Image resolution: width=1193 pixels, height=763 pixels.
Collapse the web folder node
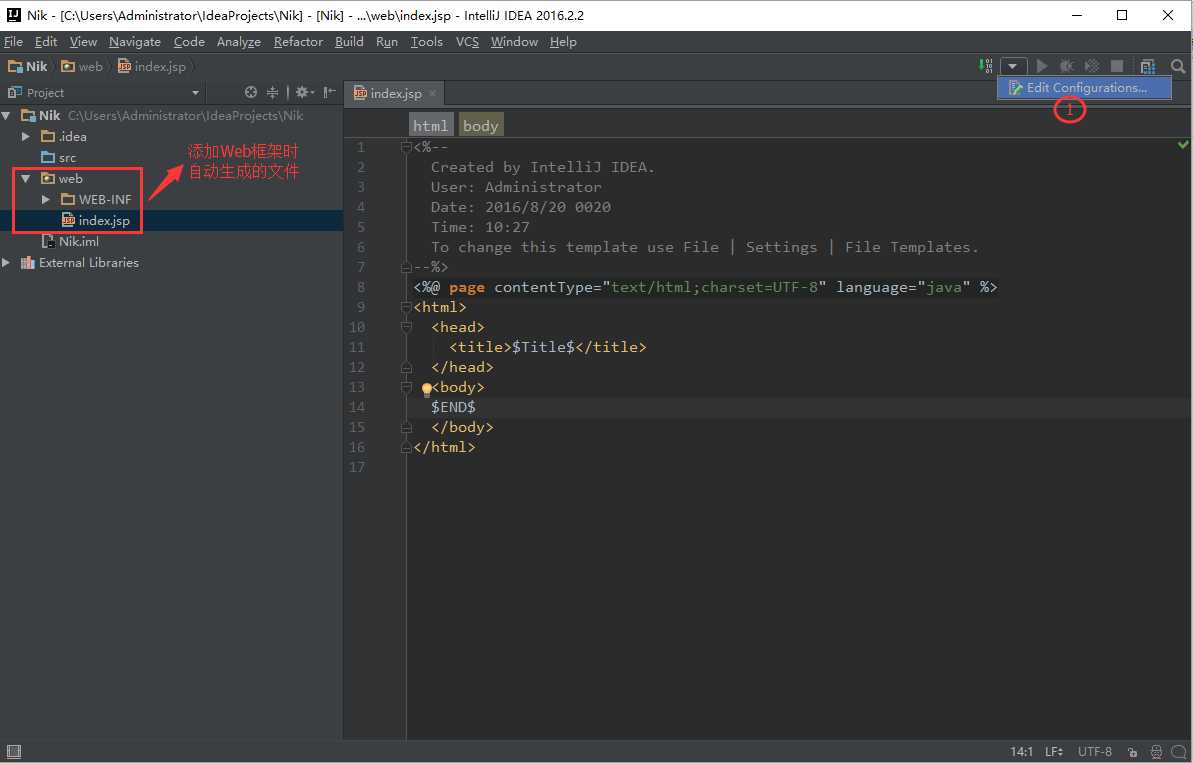coord(26,179)
